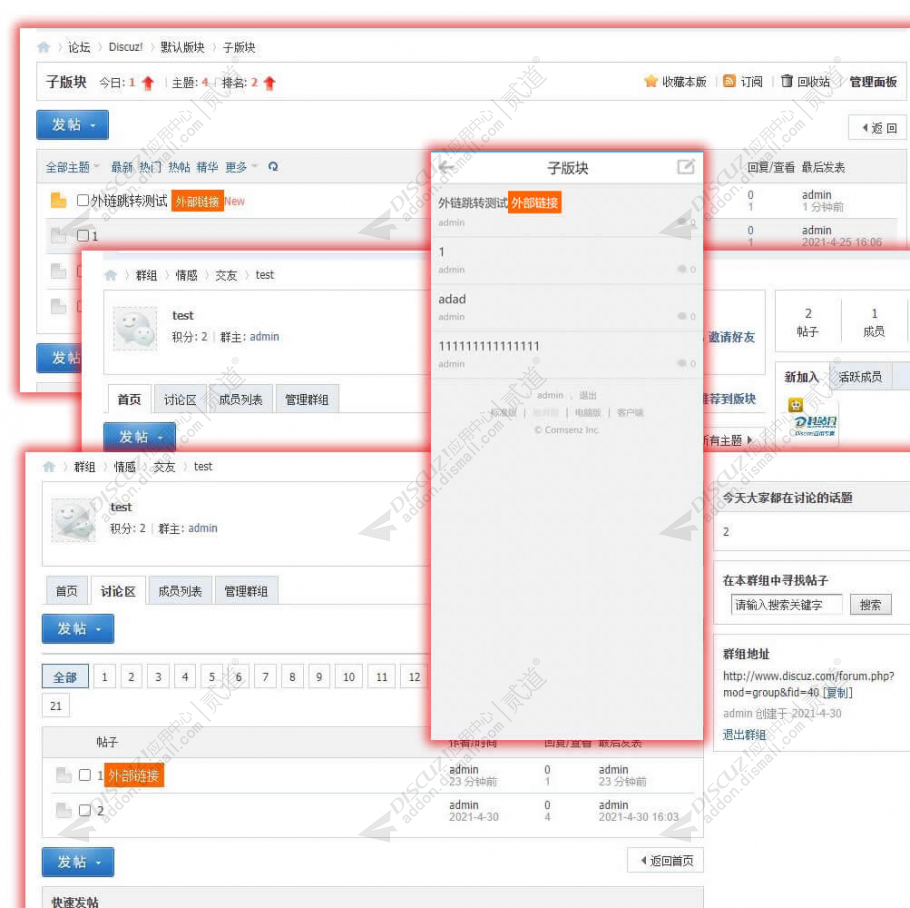910x908 pixels.
Task: Tick the checkbox for post 2 in 讨论区
Action: point(85,810)
